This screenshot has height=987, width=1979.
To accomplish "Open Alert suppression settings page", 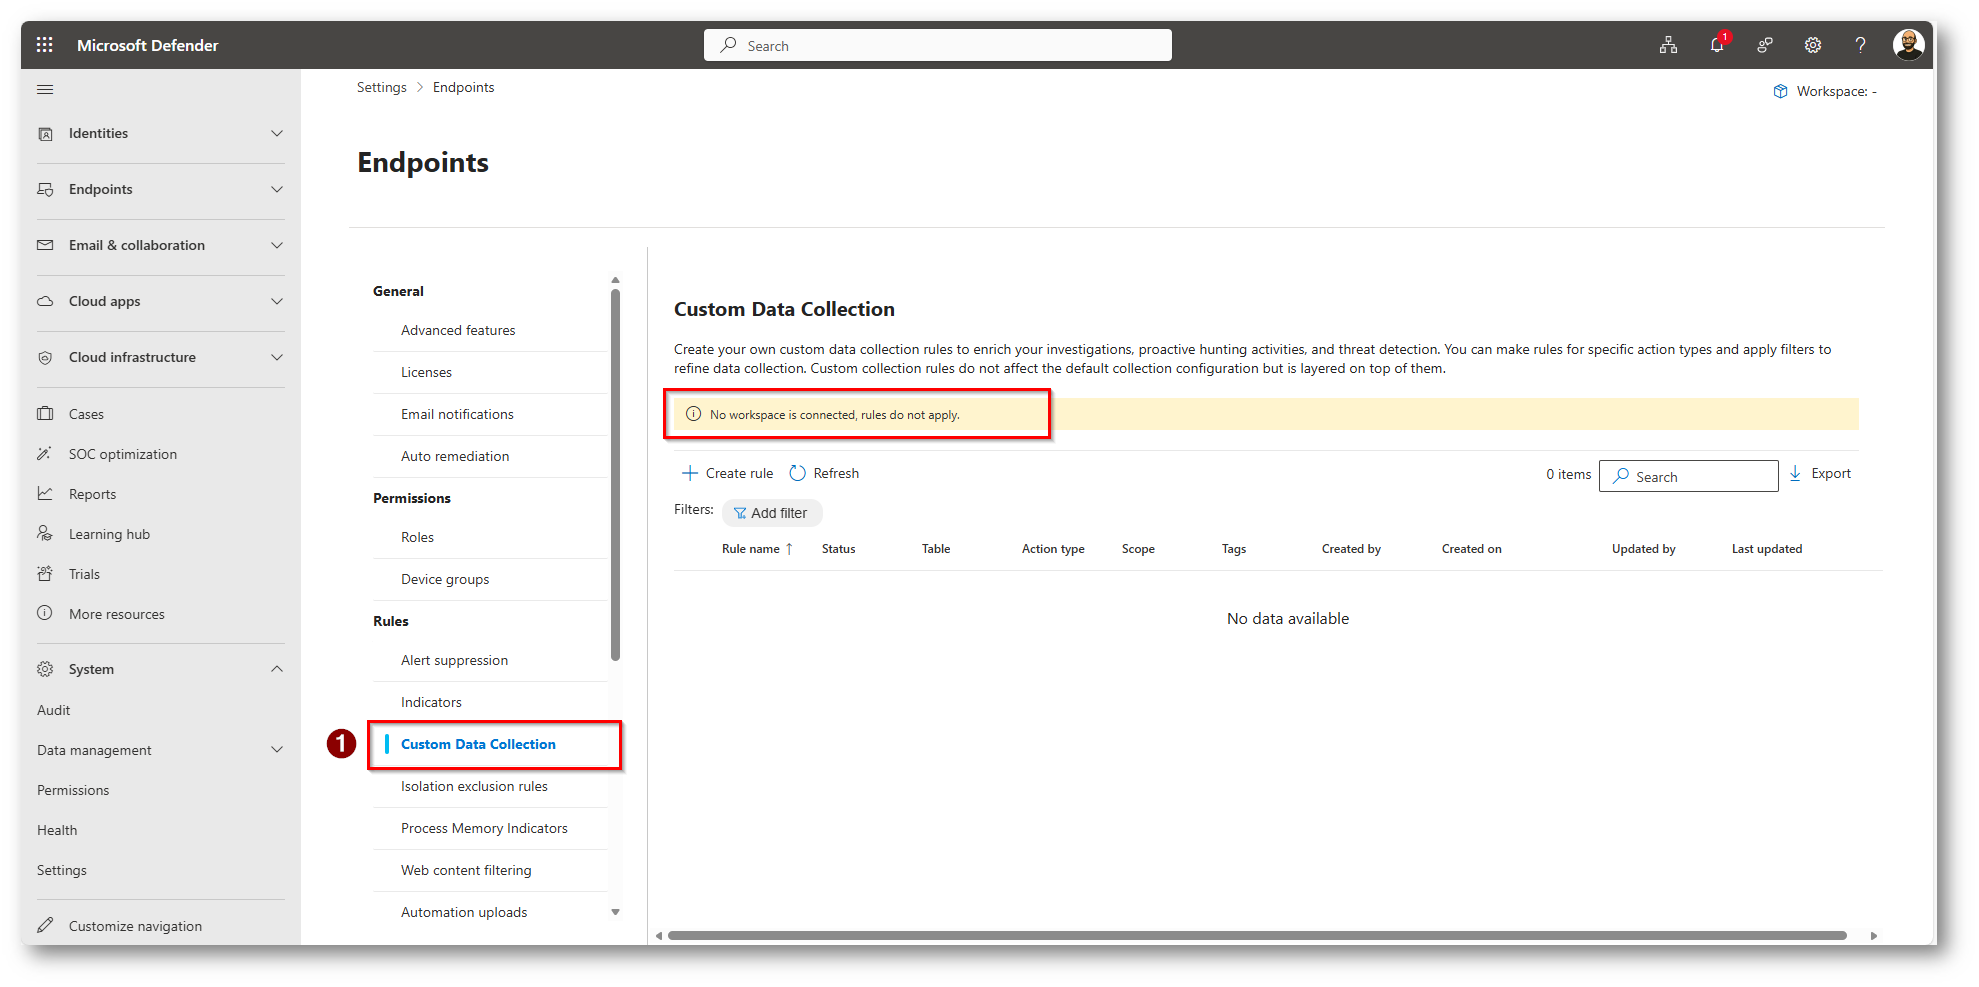I will 454,661.
